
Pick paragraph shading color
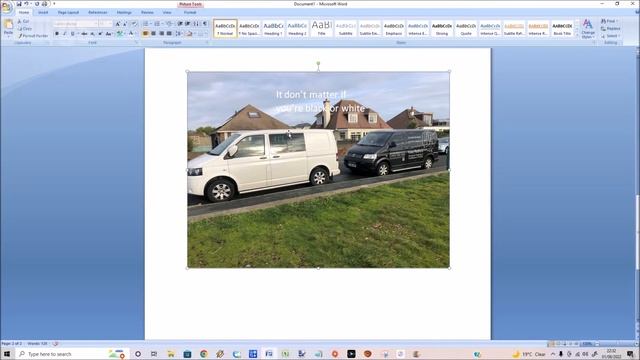[189, 34]
